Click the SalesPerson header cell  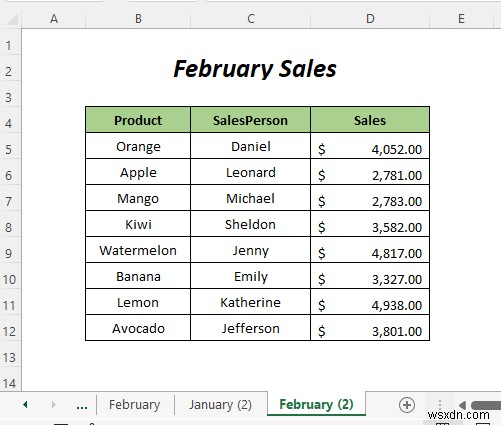click(x=250, y=120)
